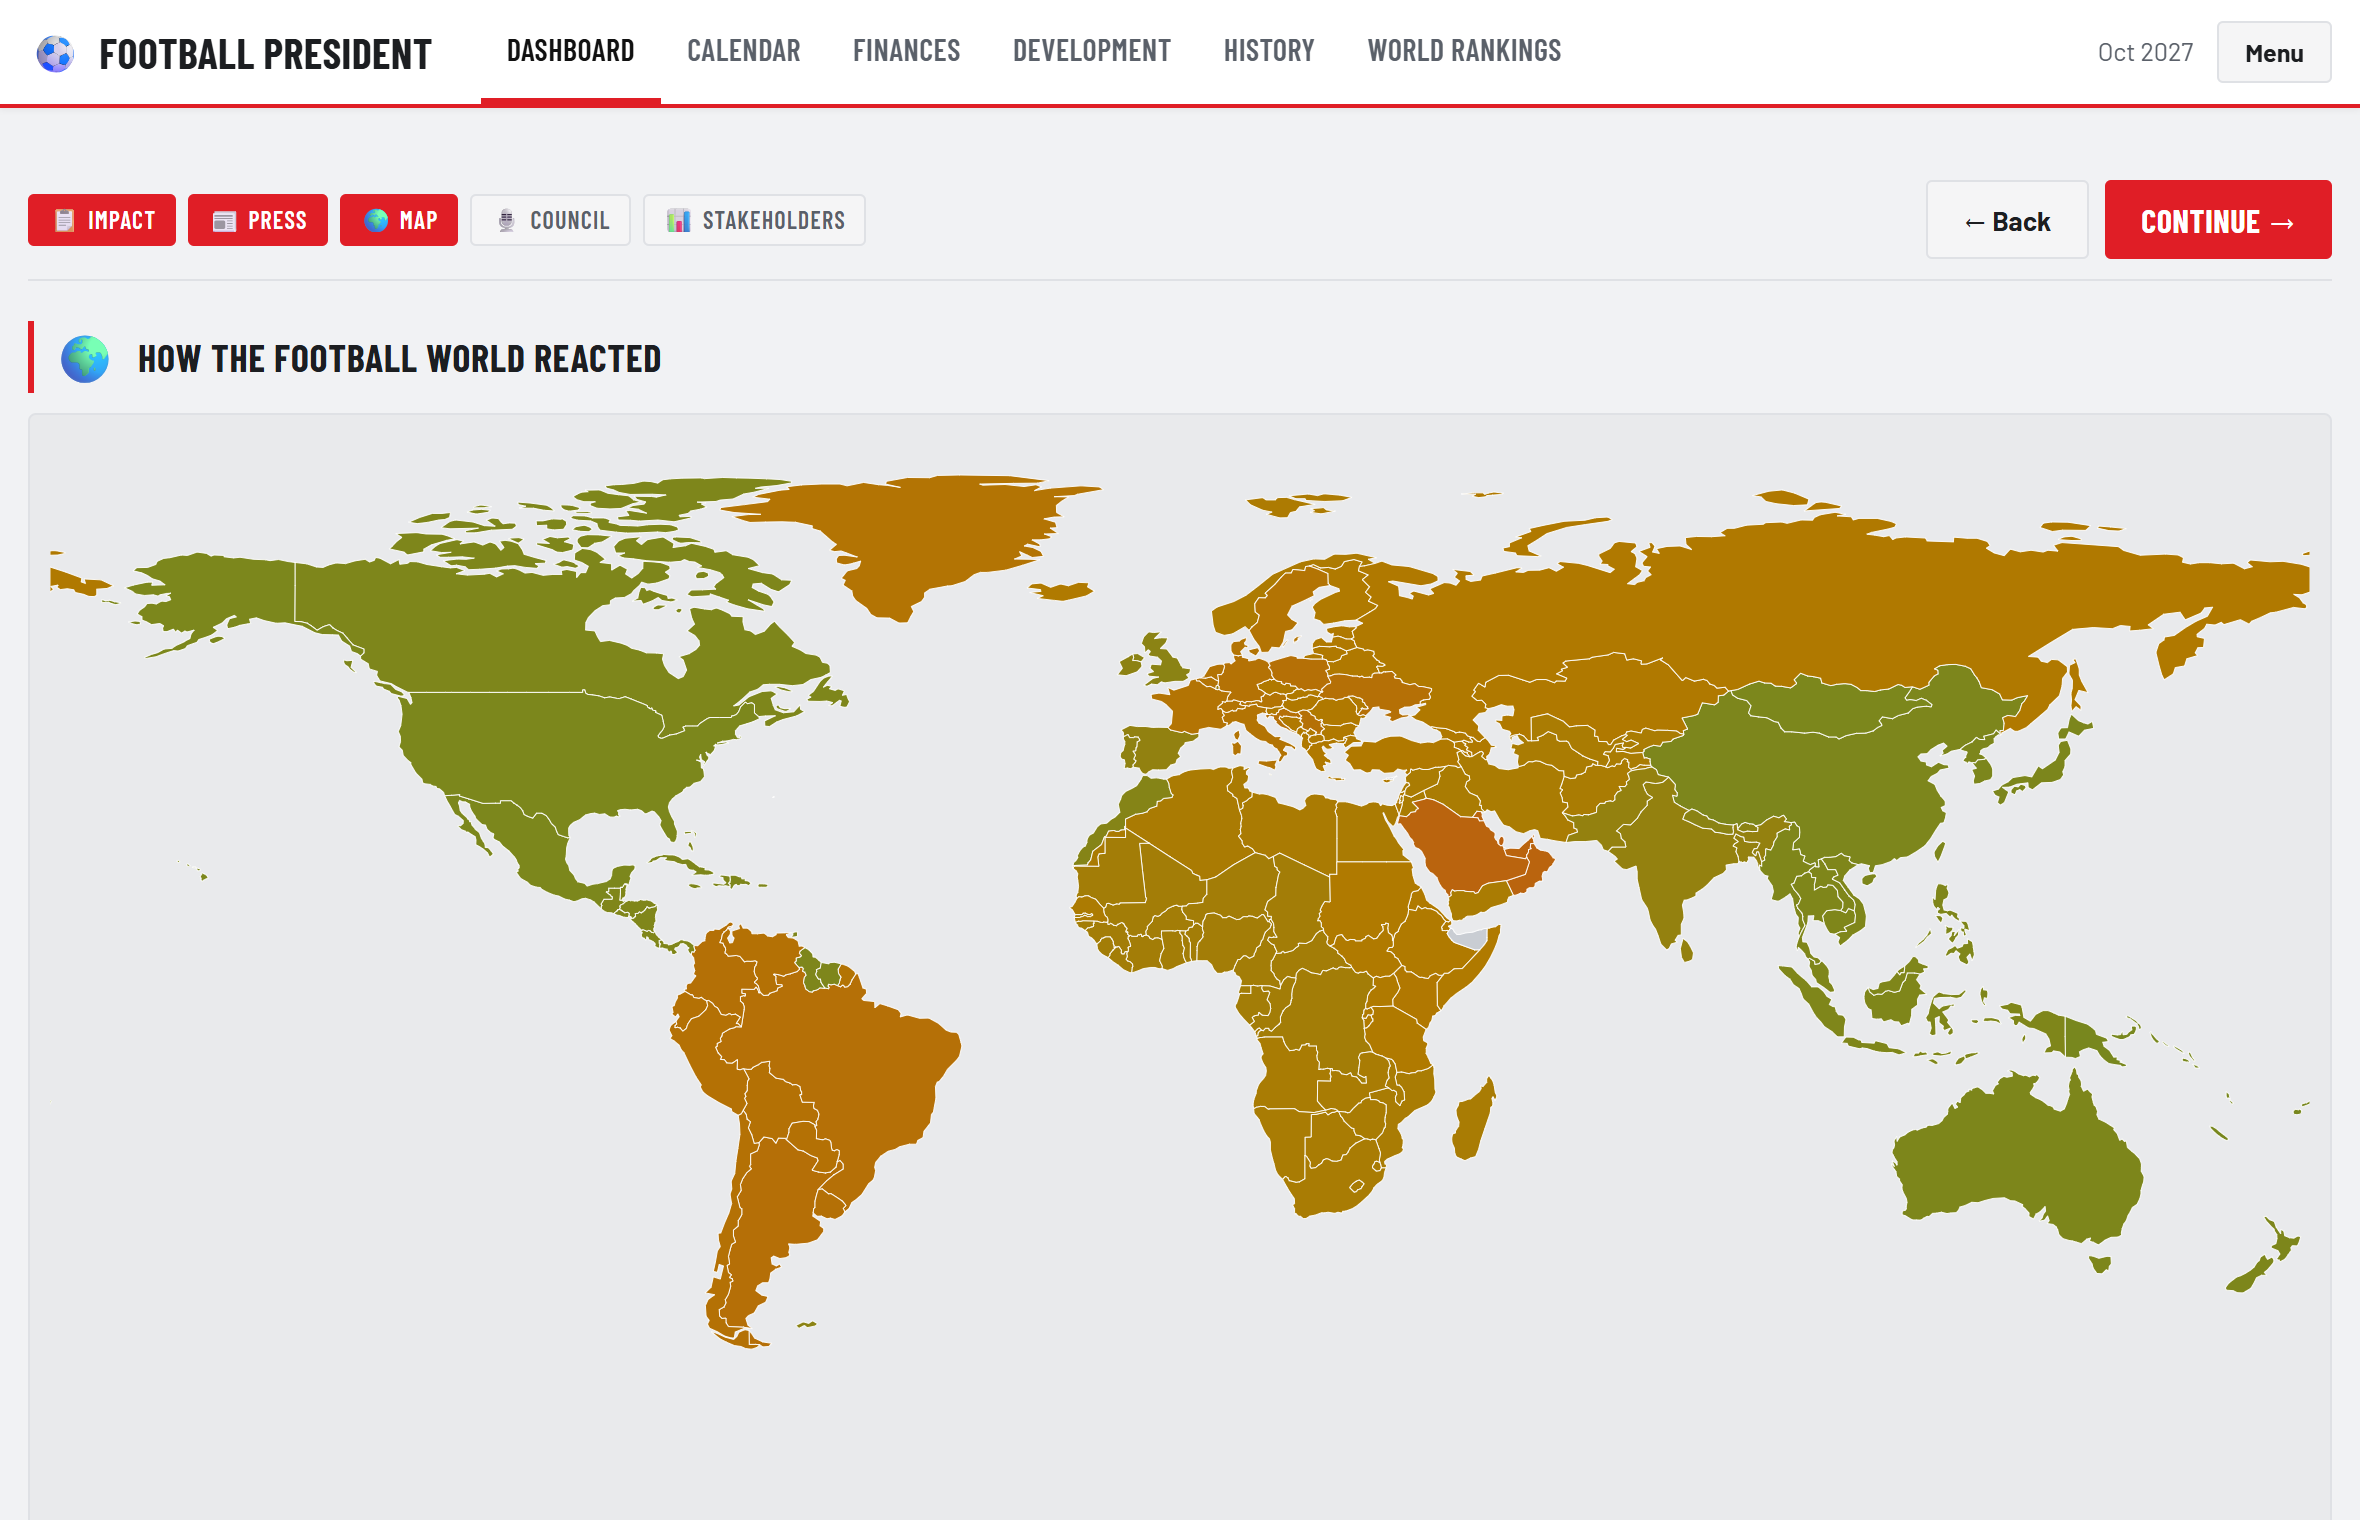
Task: Open the History tab
Action: click(1269, 51)
